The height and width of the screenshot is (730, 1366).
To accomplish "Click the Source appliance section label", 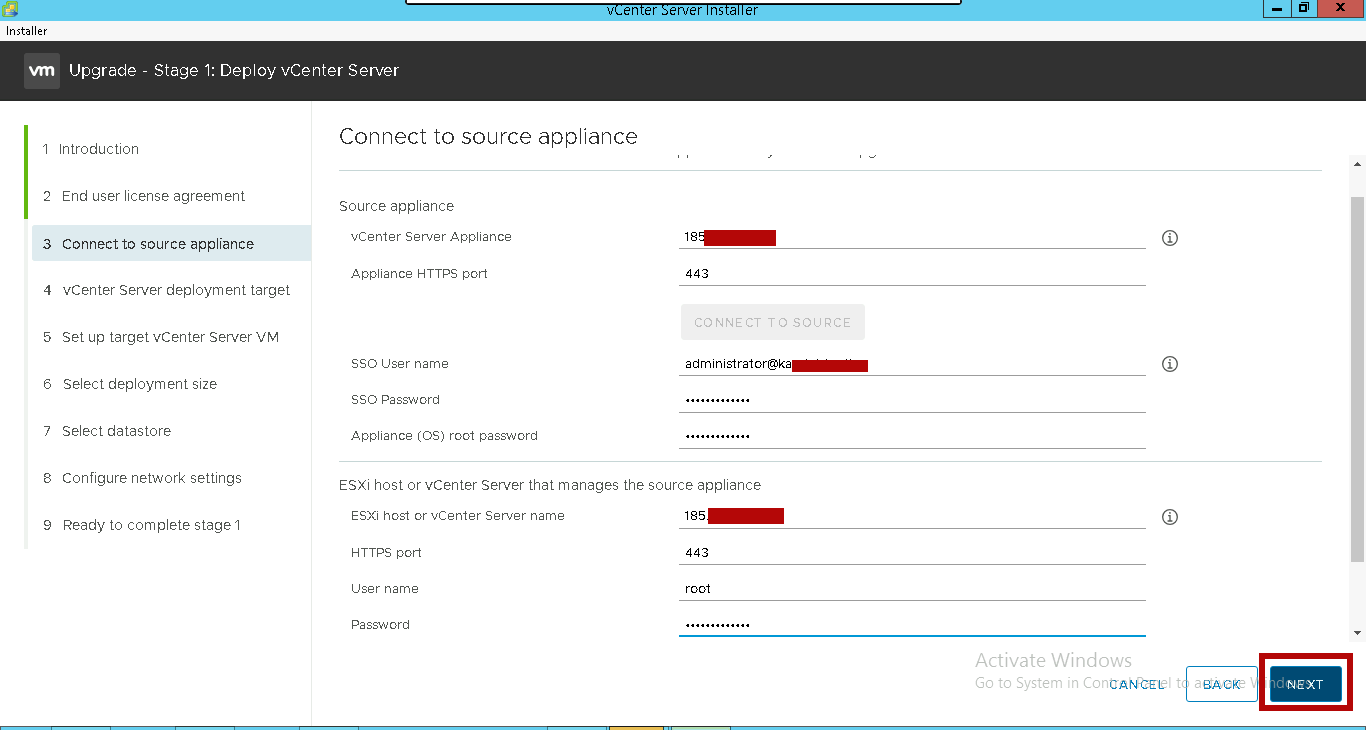I will tap(396, 206).
